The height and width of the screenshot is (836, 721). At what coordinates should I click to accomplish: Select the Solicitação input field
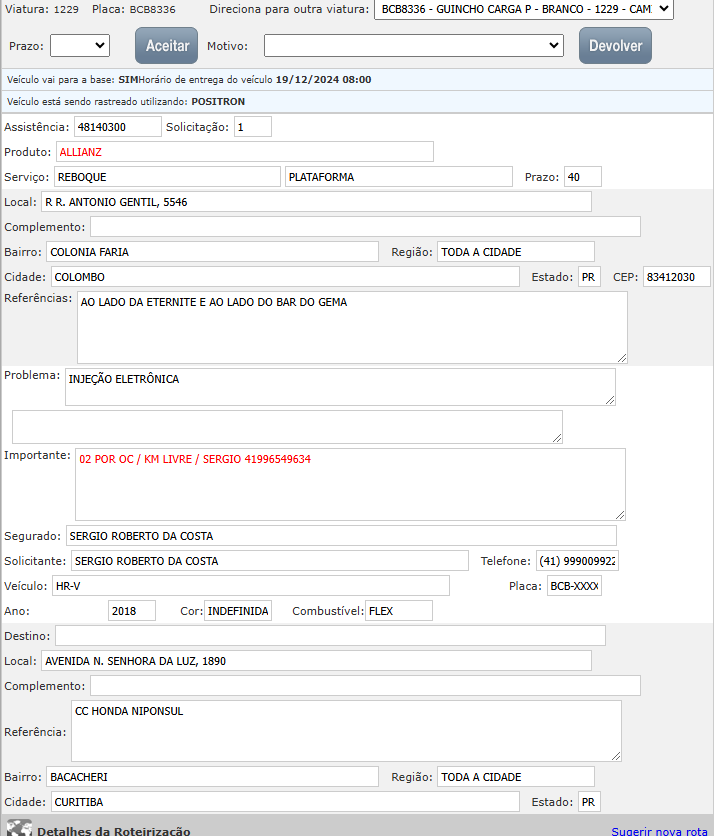[x=252, y=127]
